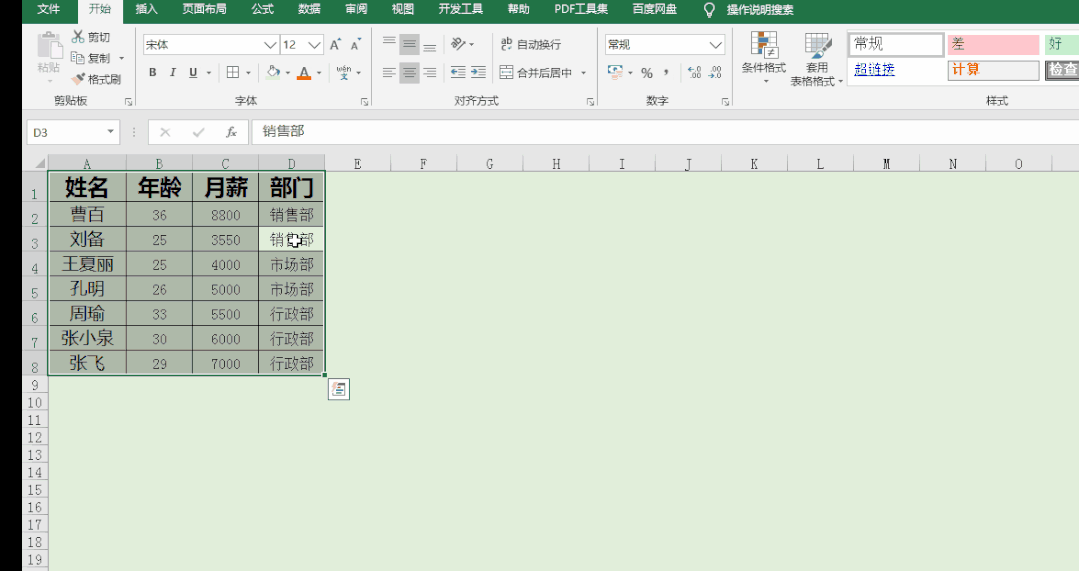Switch to the 数据 Data tab
The image size is (1079, 571).
[309, 10]
